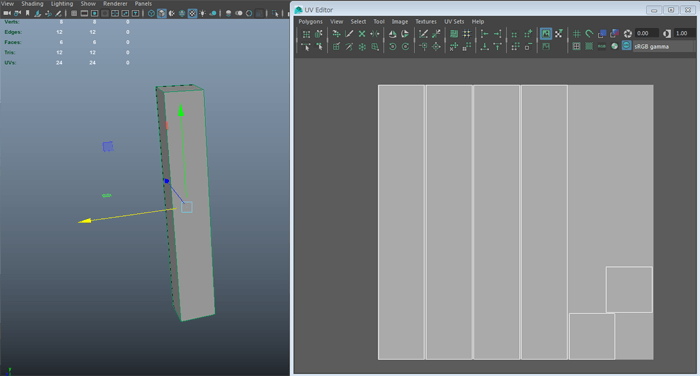Click the exposure value field showing 0.00

pyautogui.click(x=647, y=33)
